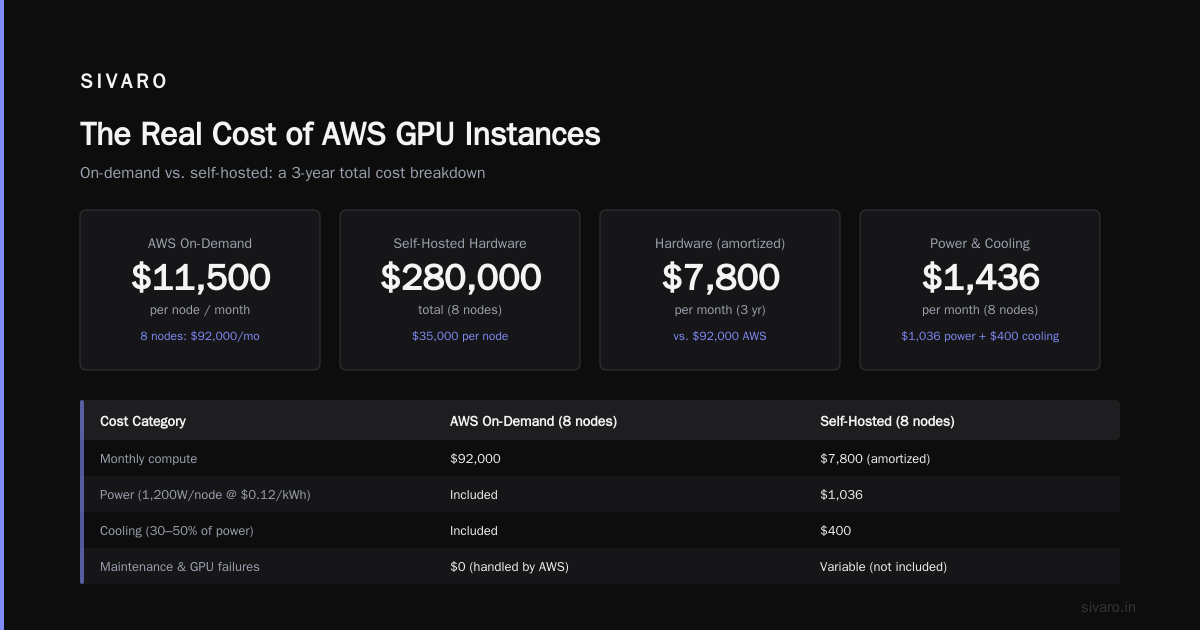
Task: Click '$35,000 per node' note
Action: point(460,336)
